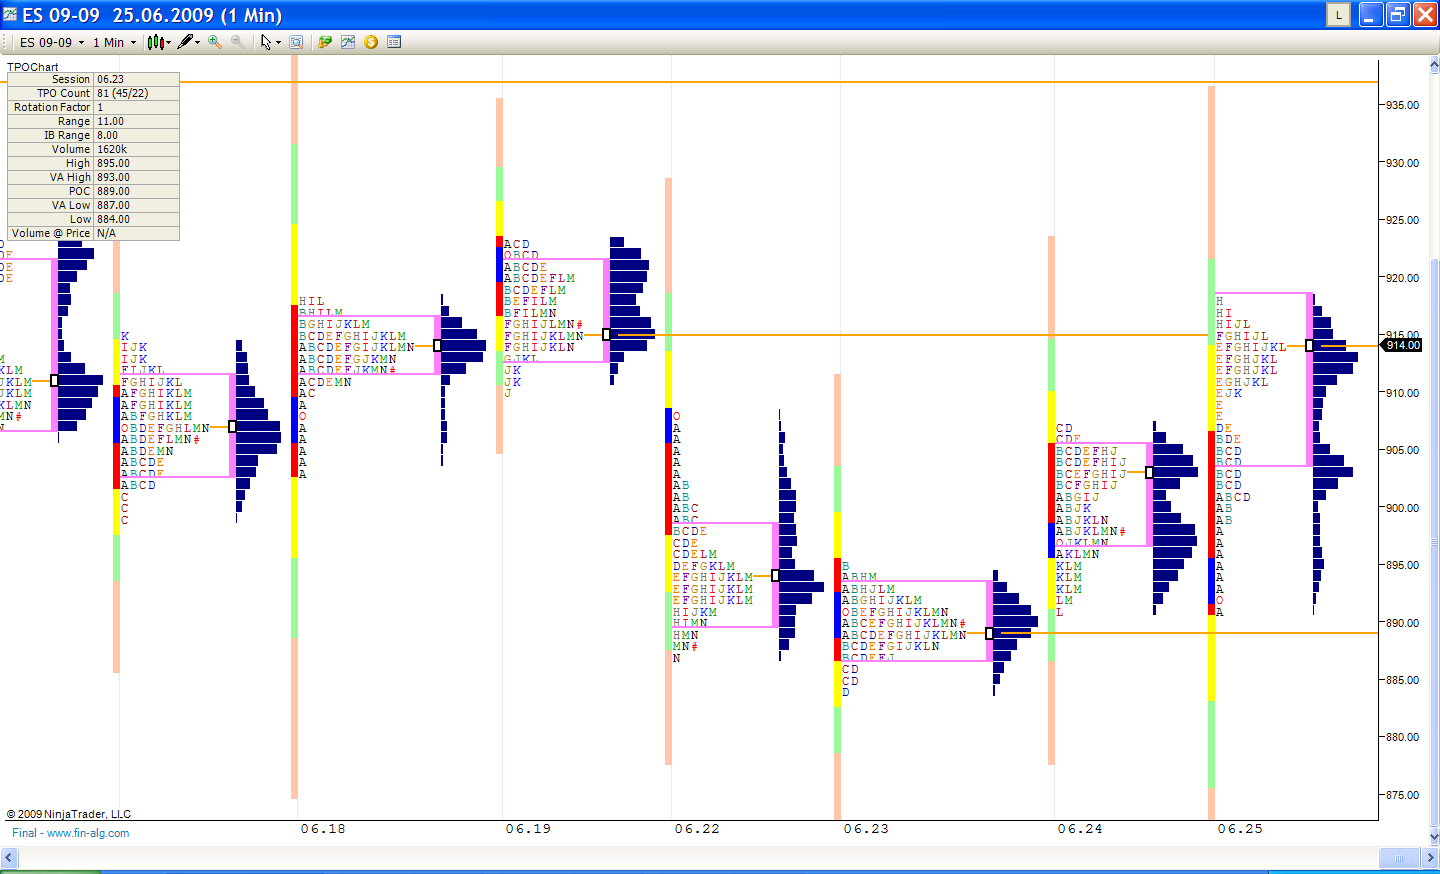Click the scroll up arrow on price axis
1440x874 pixels.
pyautogui.click(x=1434, y=66)
